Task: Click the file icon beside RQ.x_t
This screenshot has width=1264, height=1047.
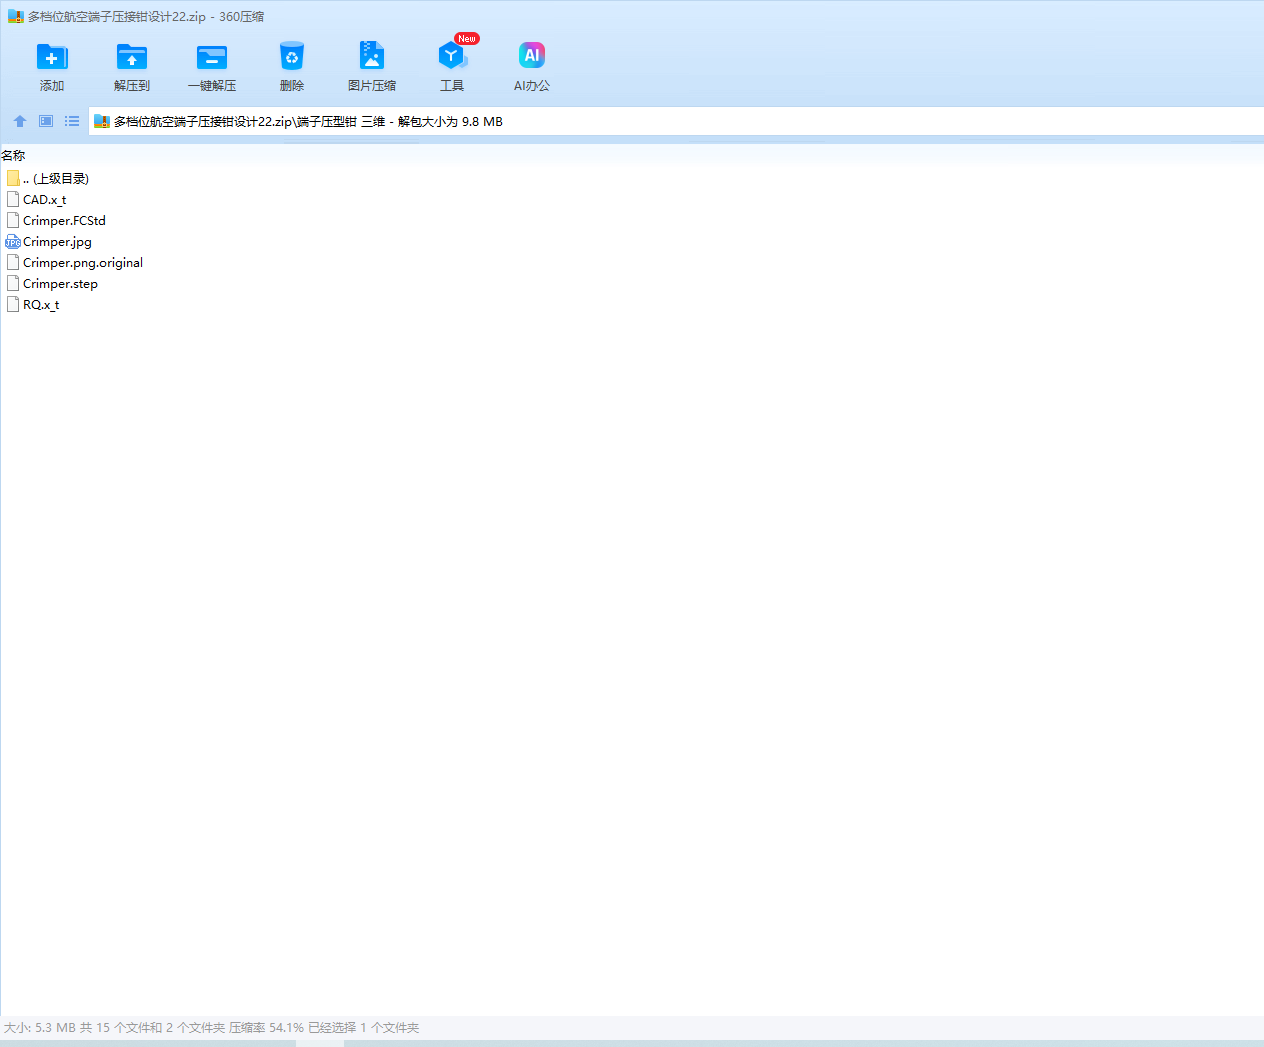Action: (x=13, y=304)
